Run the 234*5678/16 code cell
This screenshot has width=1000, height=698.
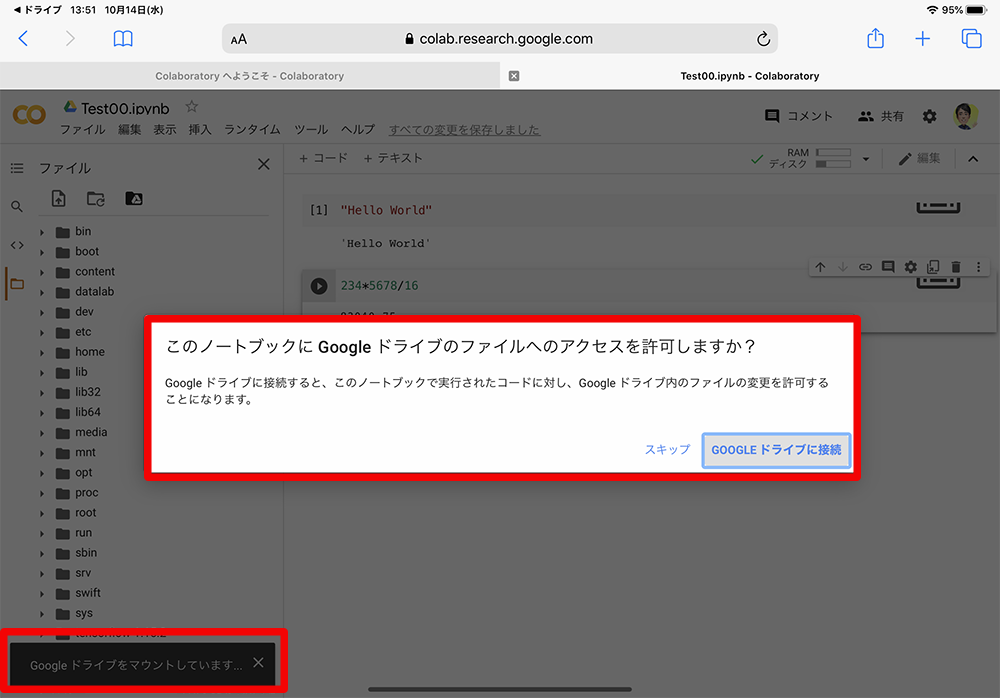(318, 285)
